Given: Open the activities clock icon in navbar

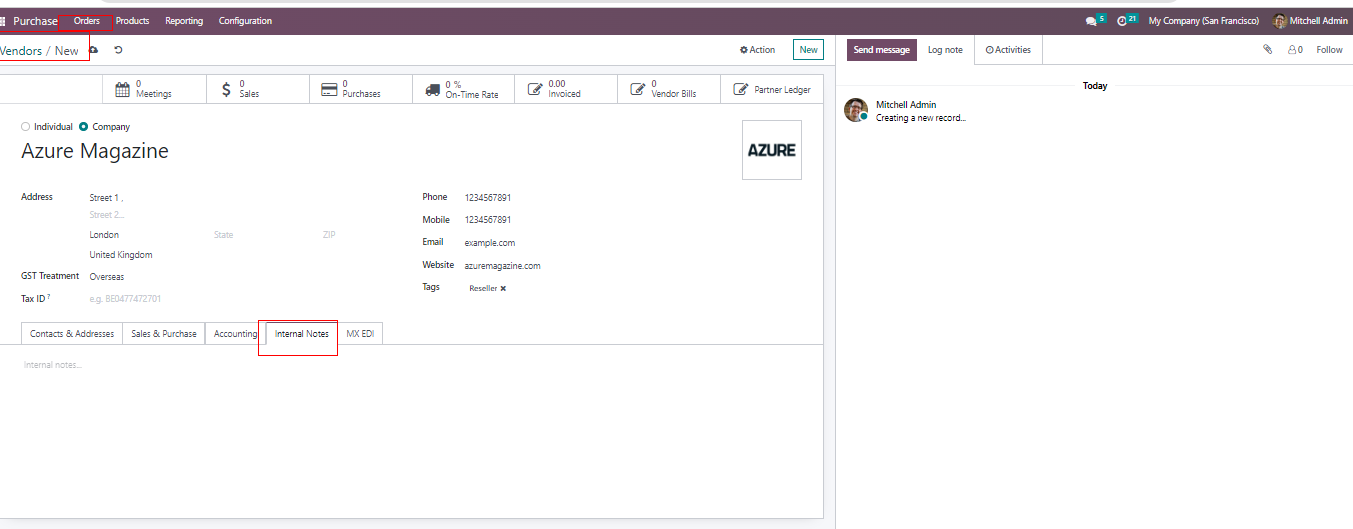Looking at the screenshot, I should (x=1123, y=21).
